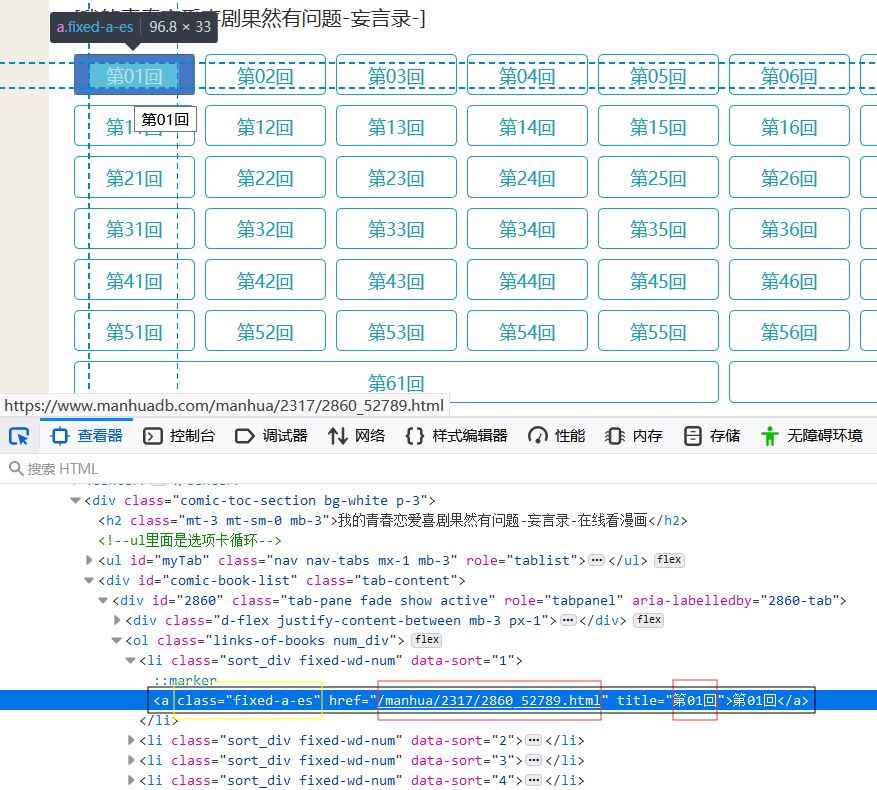Collapse the comic-toc-section div node
Viewport: 877px width, 790px height.
pos(76,500)
